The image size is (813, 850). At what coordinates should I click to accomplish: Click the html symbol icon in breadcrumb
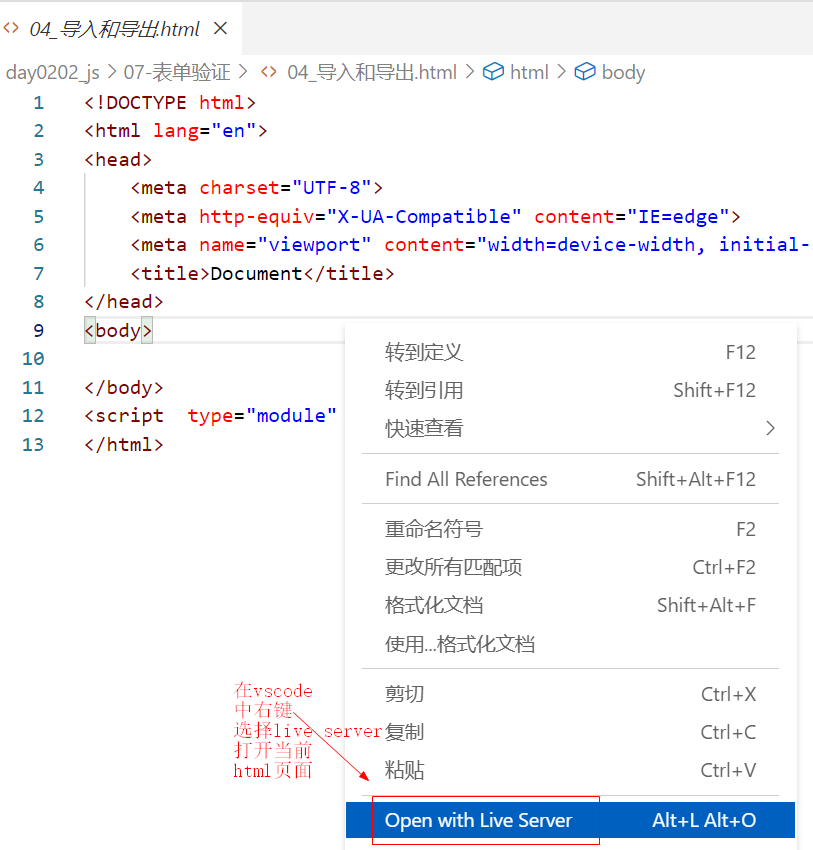[493, 72]
